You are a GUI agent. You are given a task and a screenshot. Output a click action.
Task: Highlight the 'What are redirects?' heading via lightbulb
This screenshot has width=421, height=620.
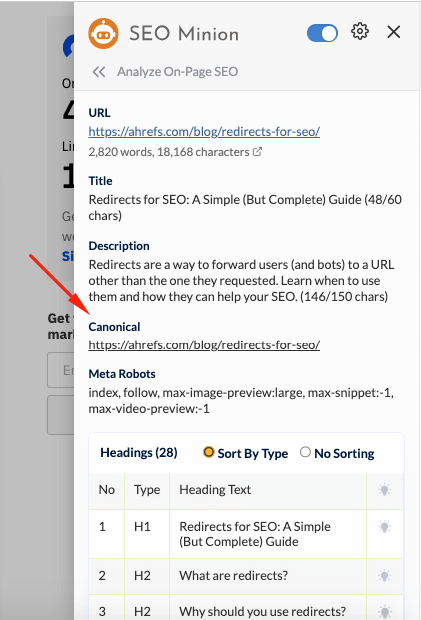click(x=384, y=576)
